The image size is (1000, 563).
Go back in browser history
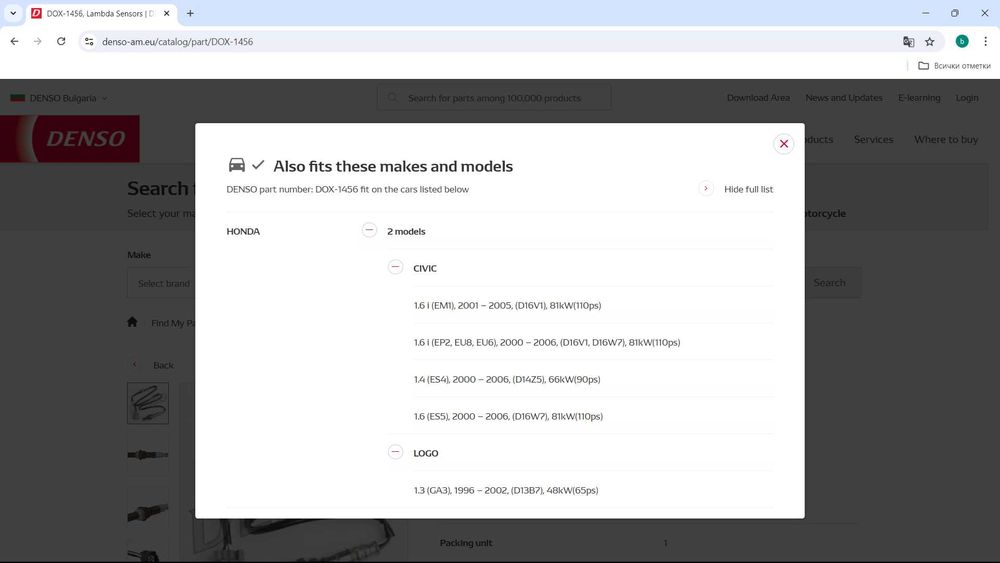tap(14, 41)
